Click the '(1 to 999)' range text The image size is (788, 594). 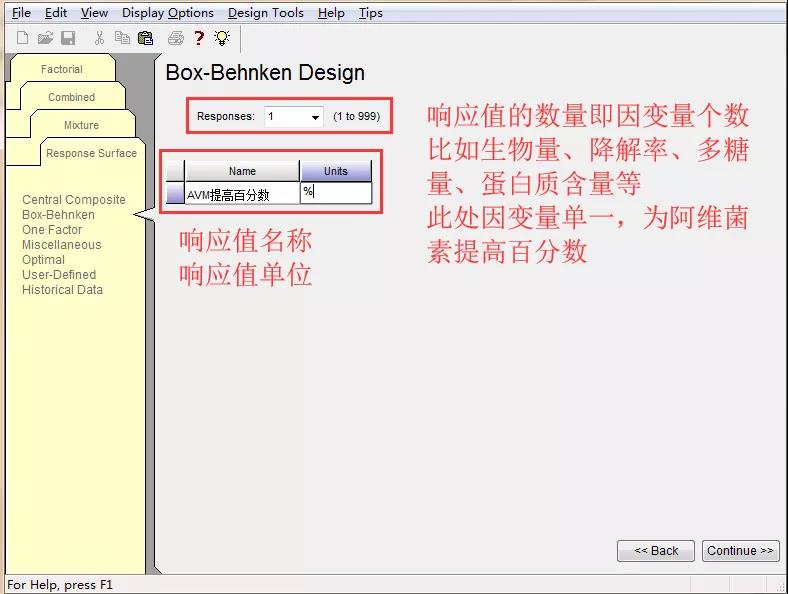(x=356, y=116)
